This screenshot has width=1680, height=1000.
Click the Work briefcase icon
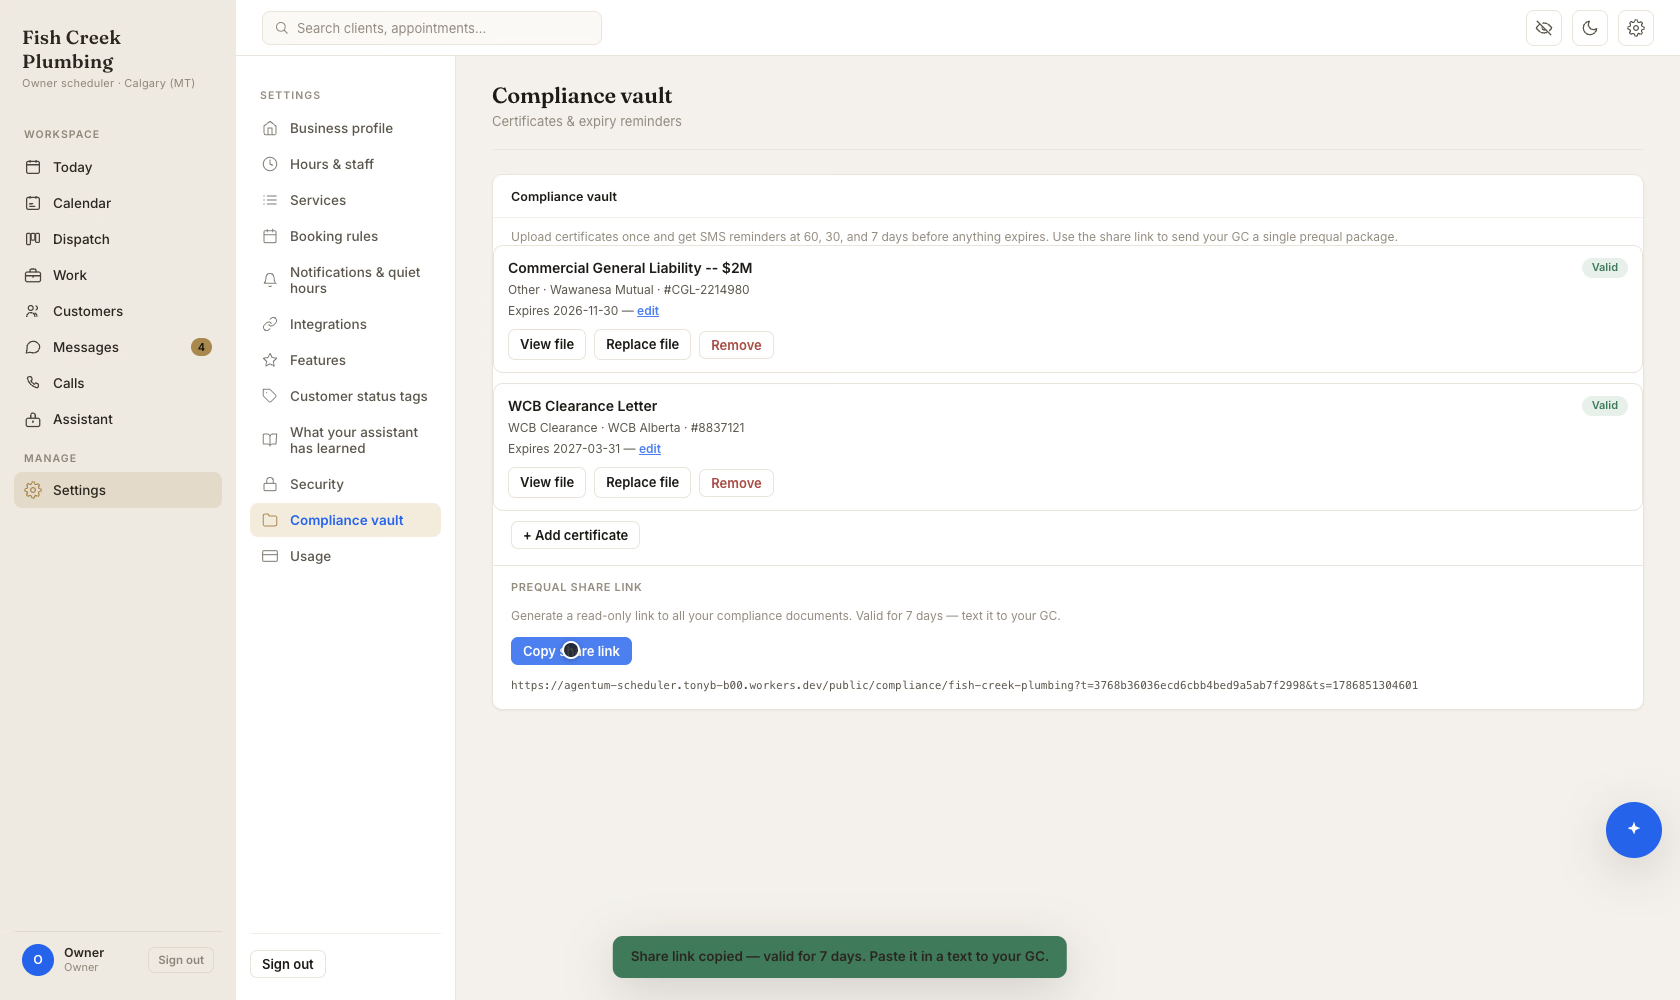33,275
